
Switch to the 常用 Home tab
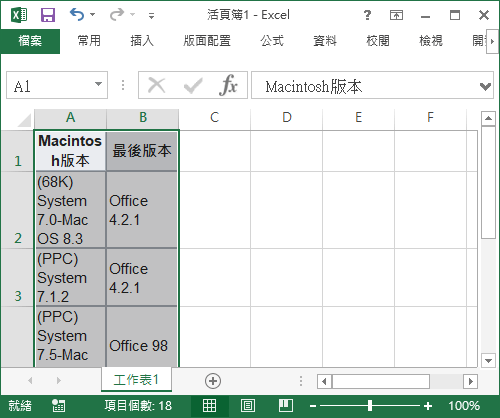point(89,41)
